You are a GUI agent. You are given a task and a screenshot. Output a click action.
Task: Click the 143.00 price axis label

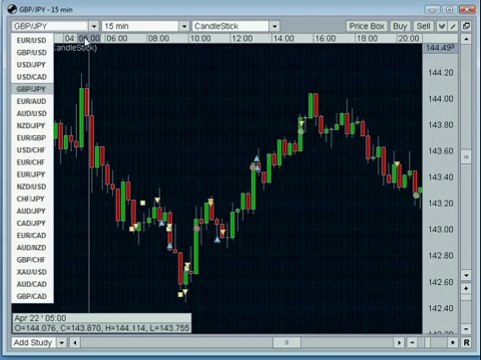pos(441,229)
